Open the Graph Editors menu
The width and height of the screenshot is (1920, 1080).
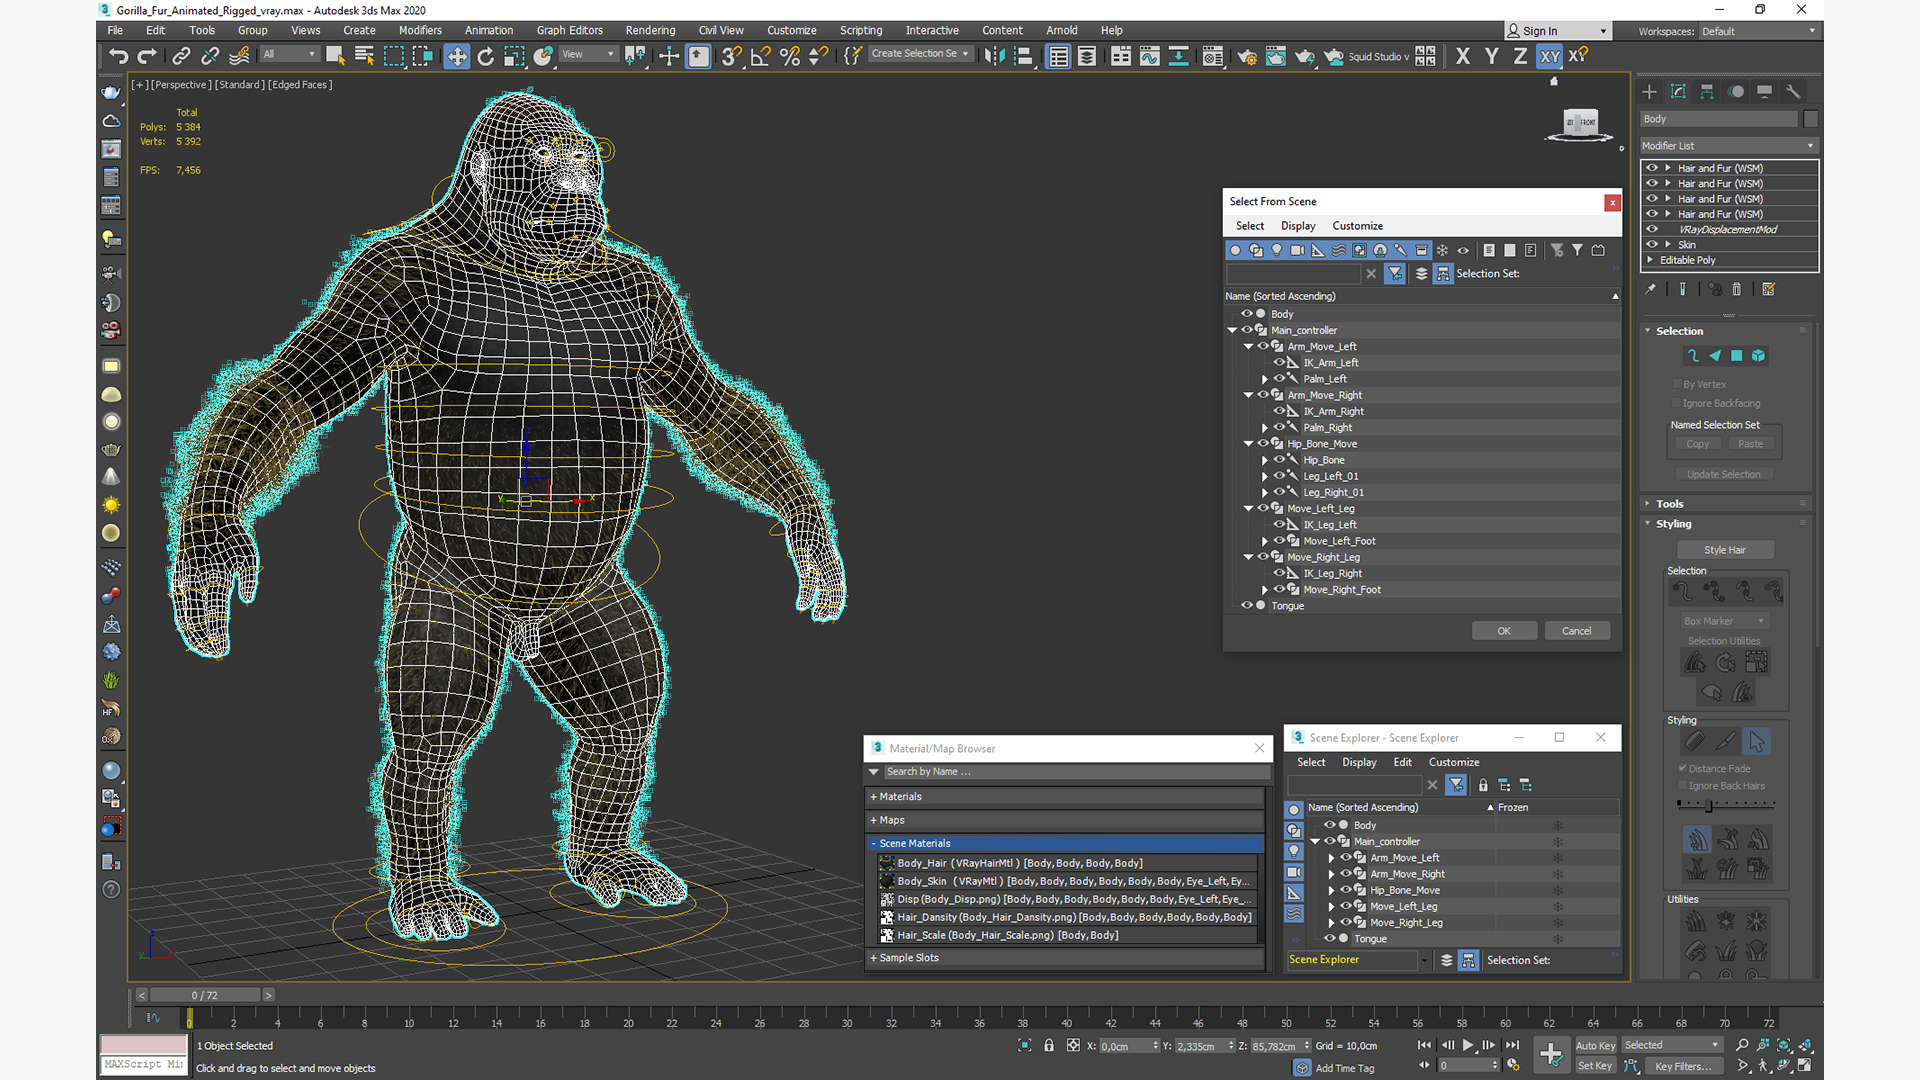click(569, 30)
